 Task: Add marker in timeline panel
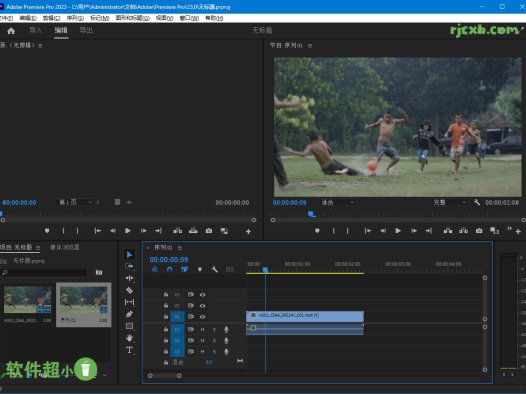point(200,269)
